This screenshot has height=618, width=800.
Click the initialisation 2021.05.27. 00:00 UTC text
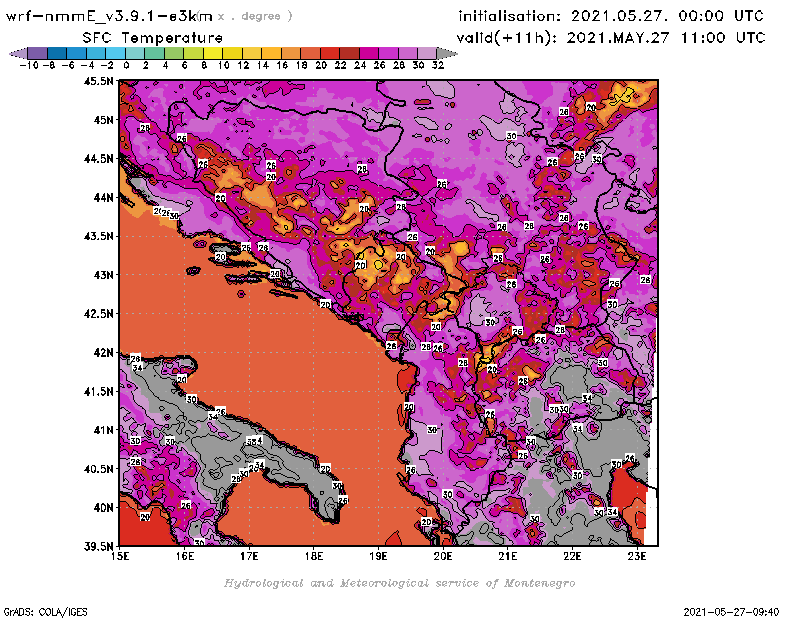611,16
